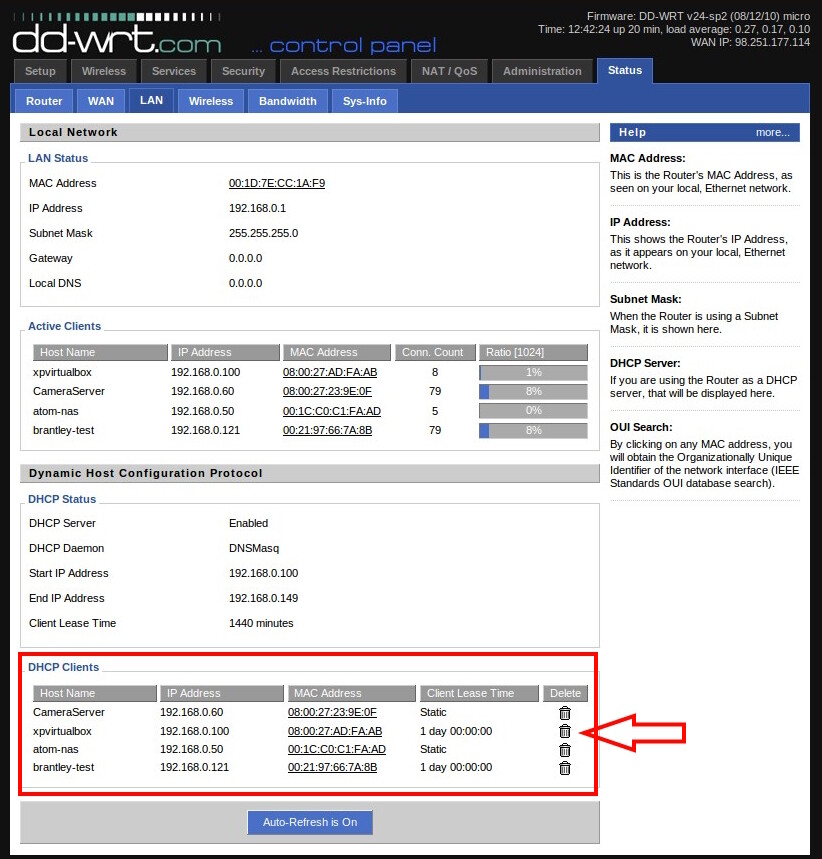Open the Services tab

174,71
